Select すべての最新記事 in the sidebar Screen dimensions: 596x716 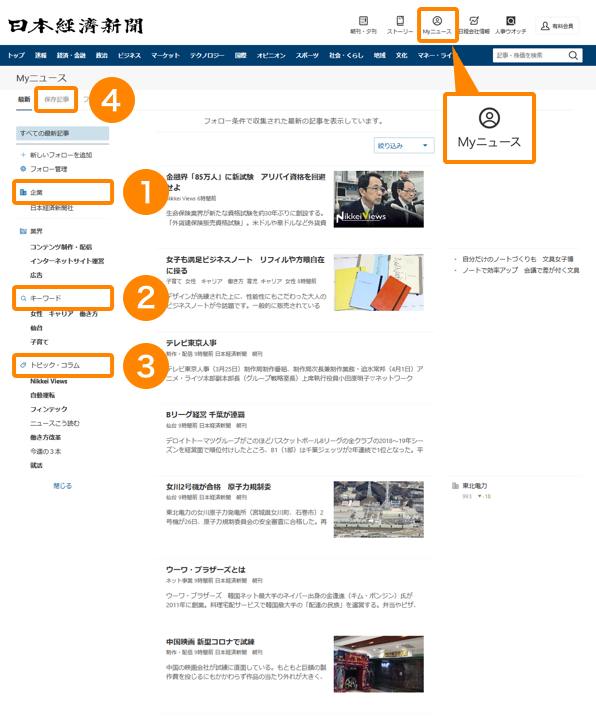point(63,133)
